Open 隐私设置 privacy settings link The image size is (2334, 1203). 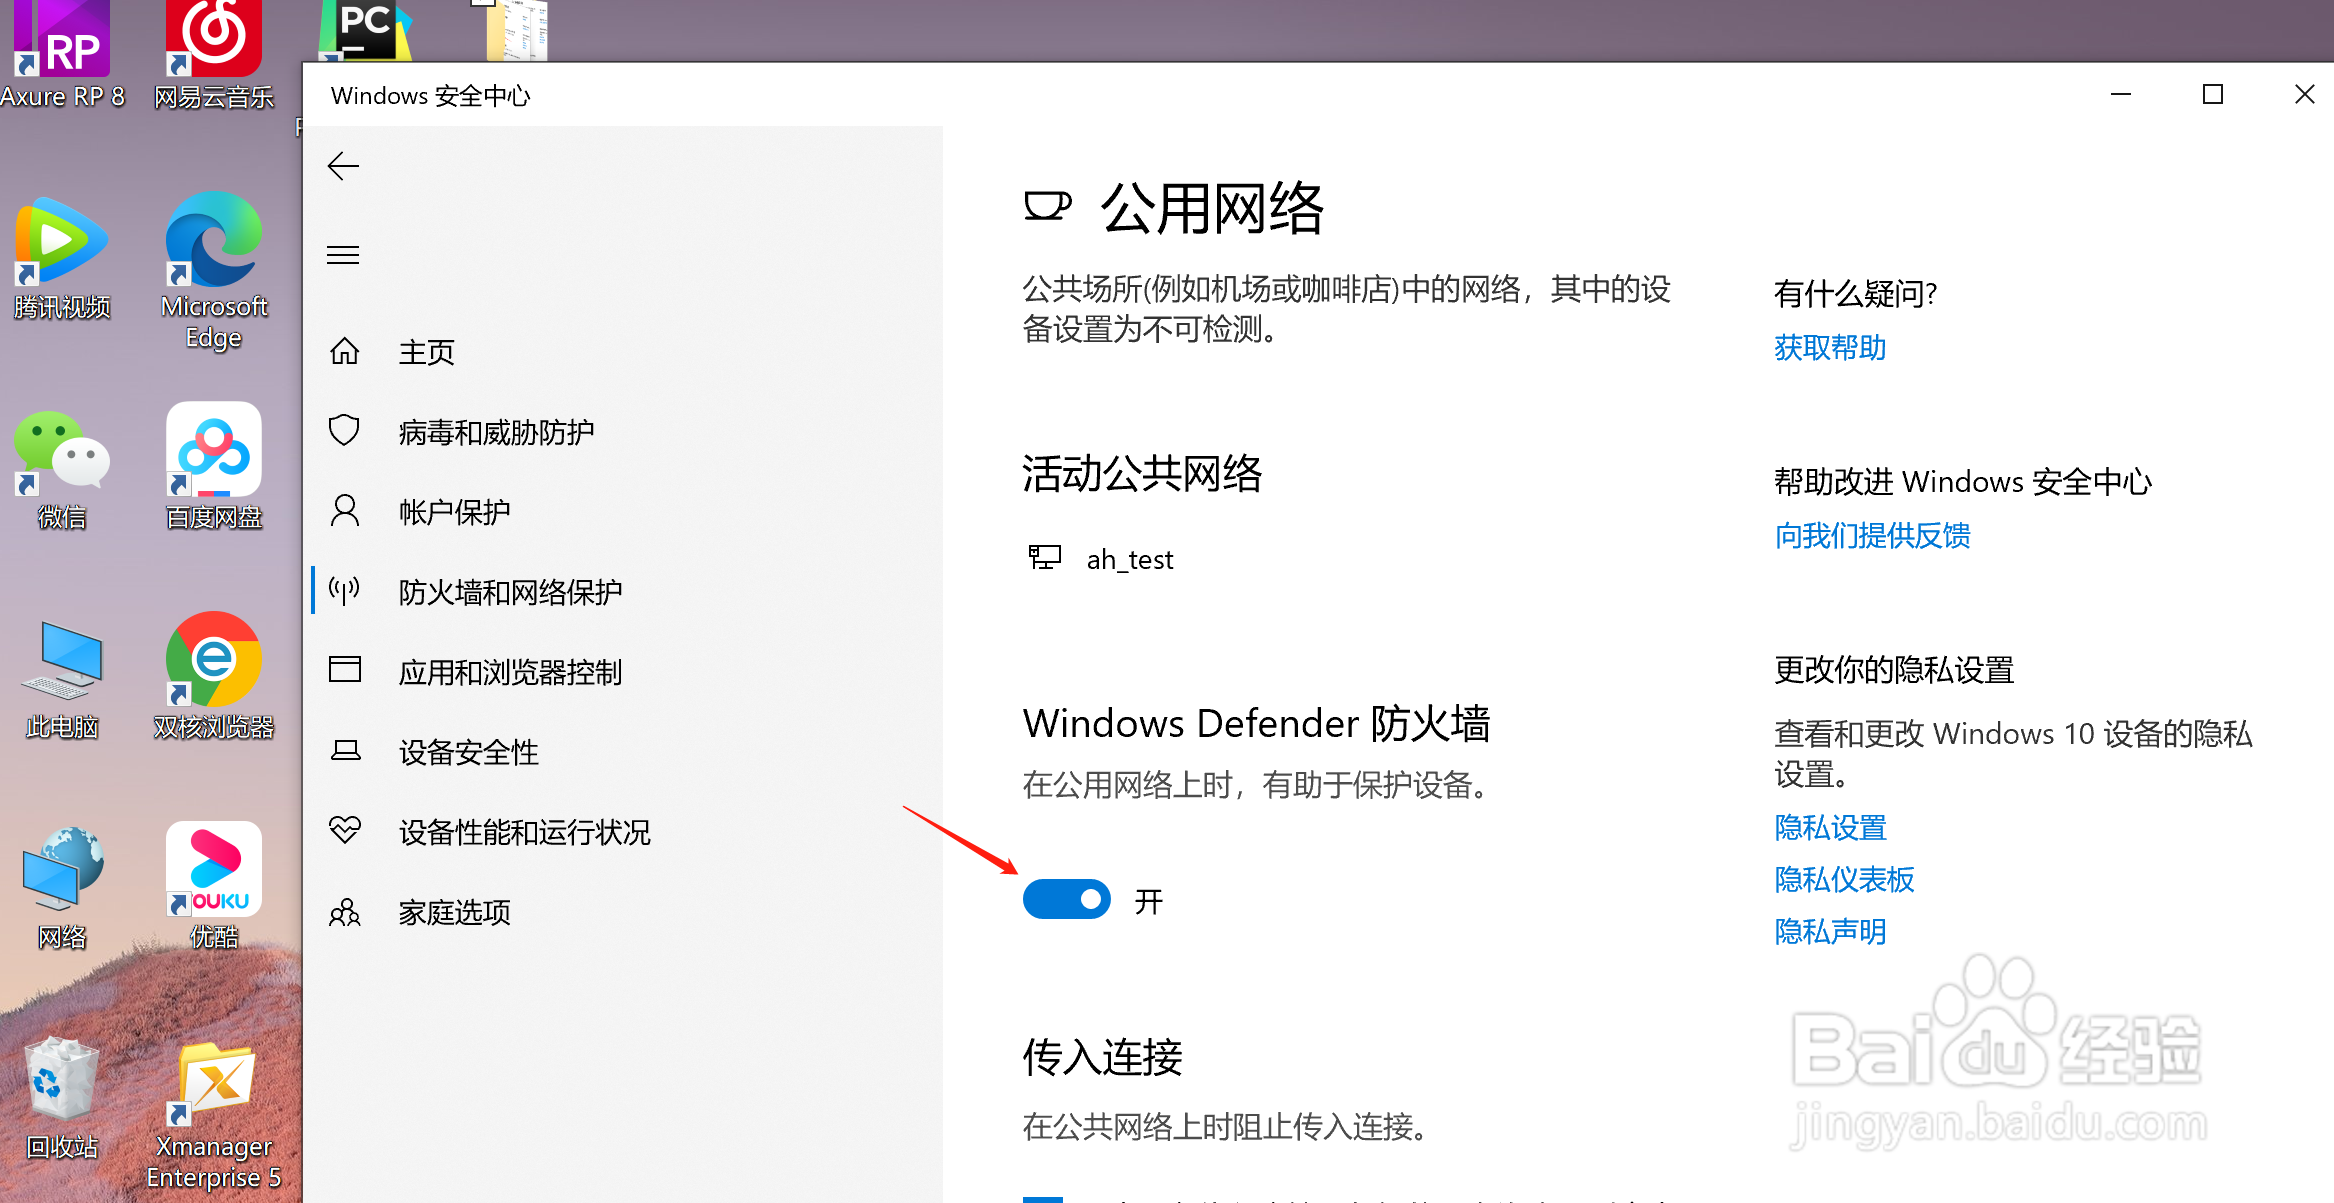(x=1829, y=828)
